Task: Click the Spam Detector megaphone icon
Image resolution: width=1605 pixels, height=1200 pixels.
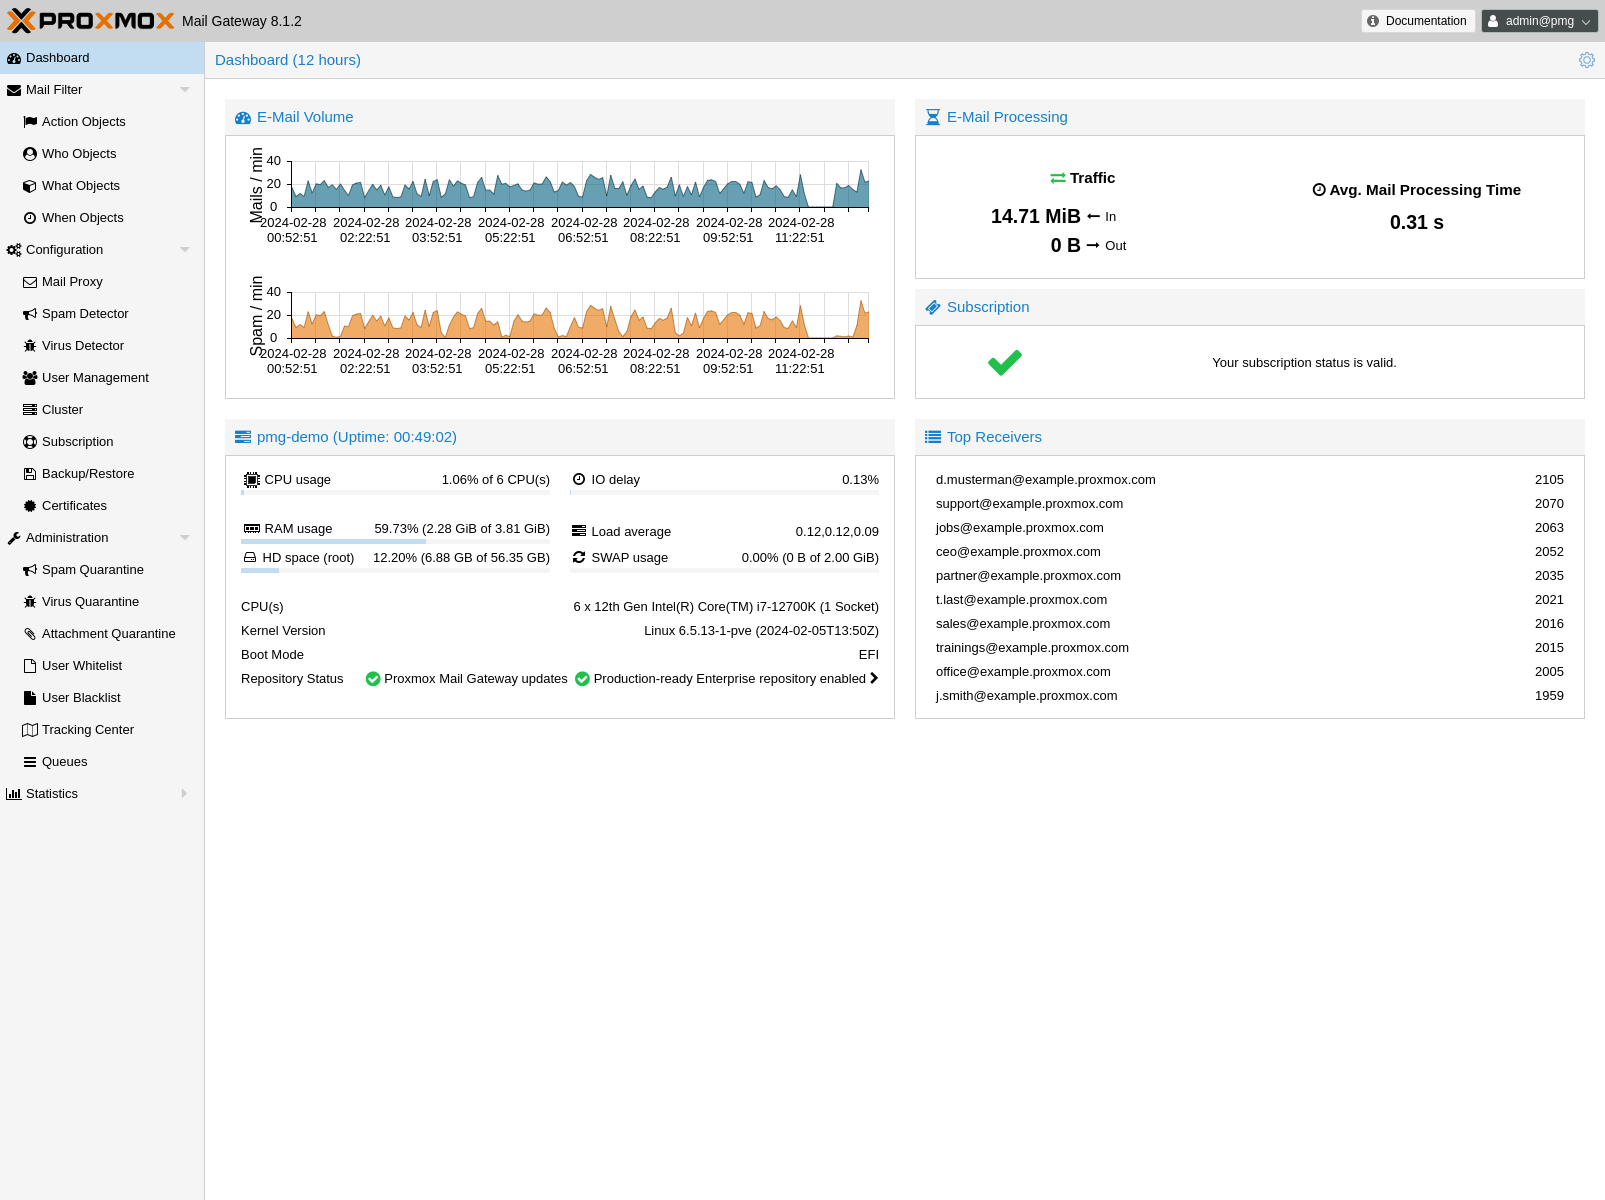Action: click(x=30, y=314)
